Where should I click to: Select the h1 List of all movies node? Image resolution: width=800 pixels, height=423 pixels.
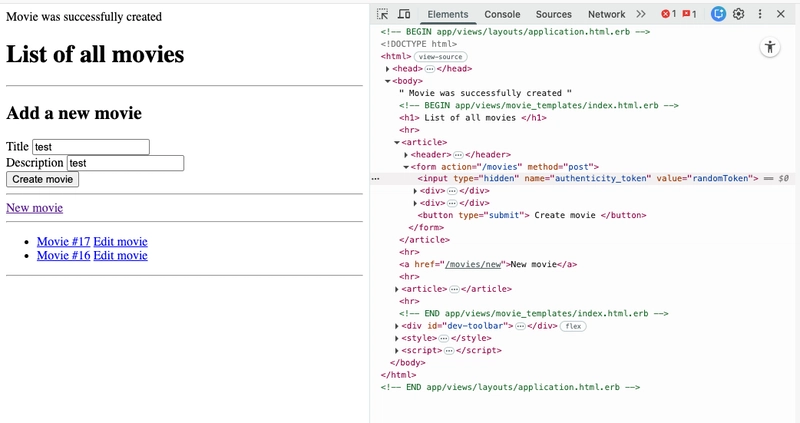pyautogui.click(x=472, y=118)
